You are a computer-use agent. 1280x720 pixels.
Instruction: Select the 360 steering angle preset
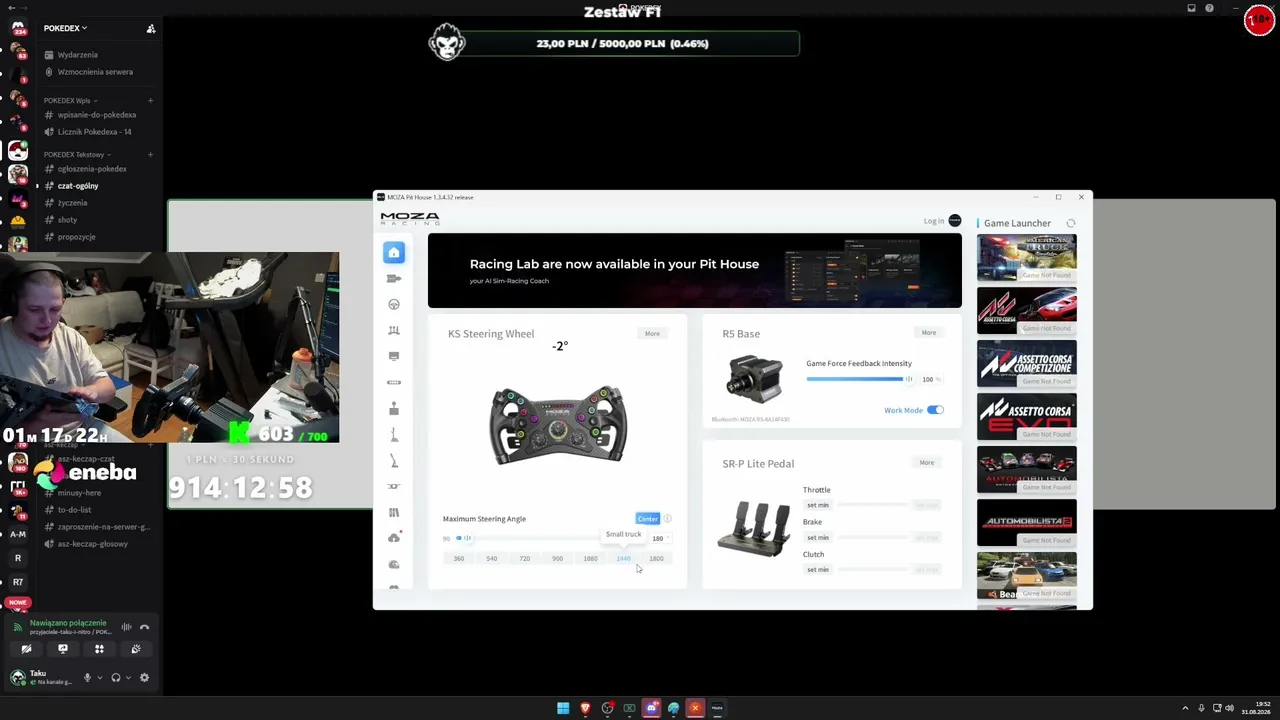pyautogui.click(x=459, y=558)
